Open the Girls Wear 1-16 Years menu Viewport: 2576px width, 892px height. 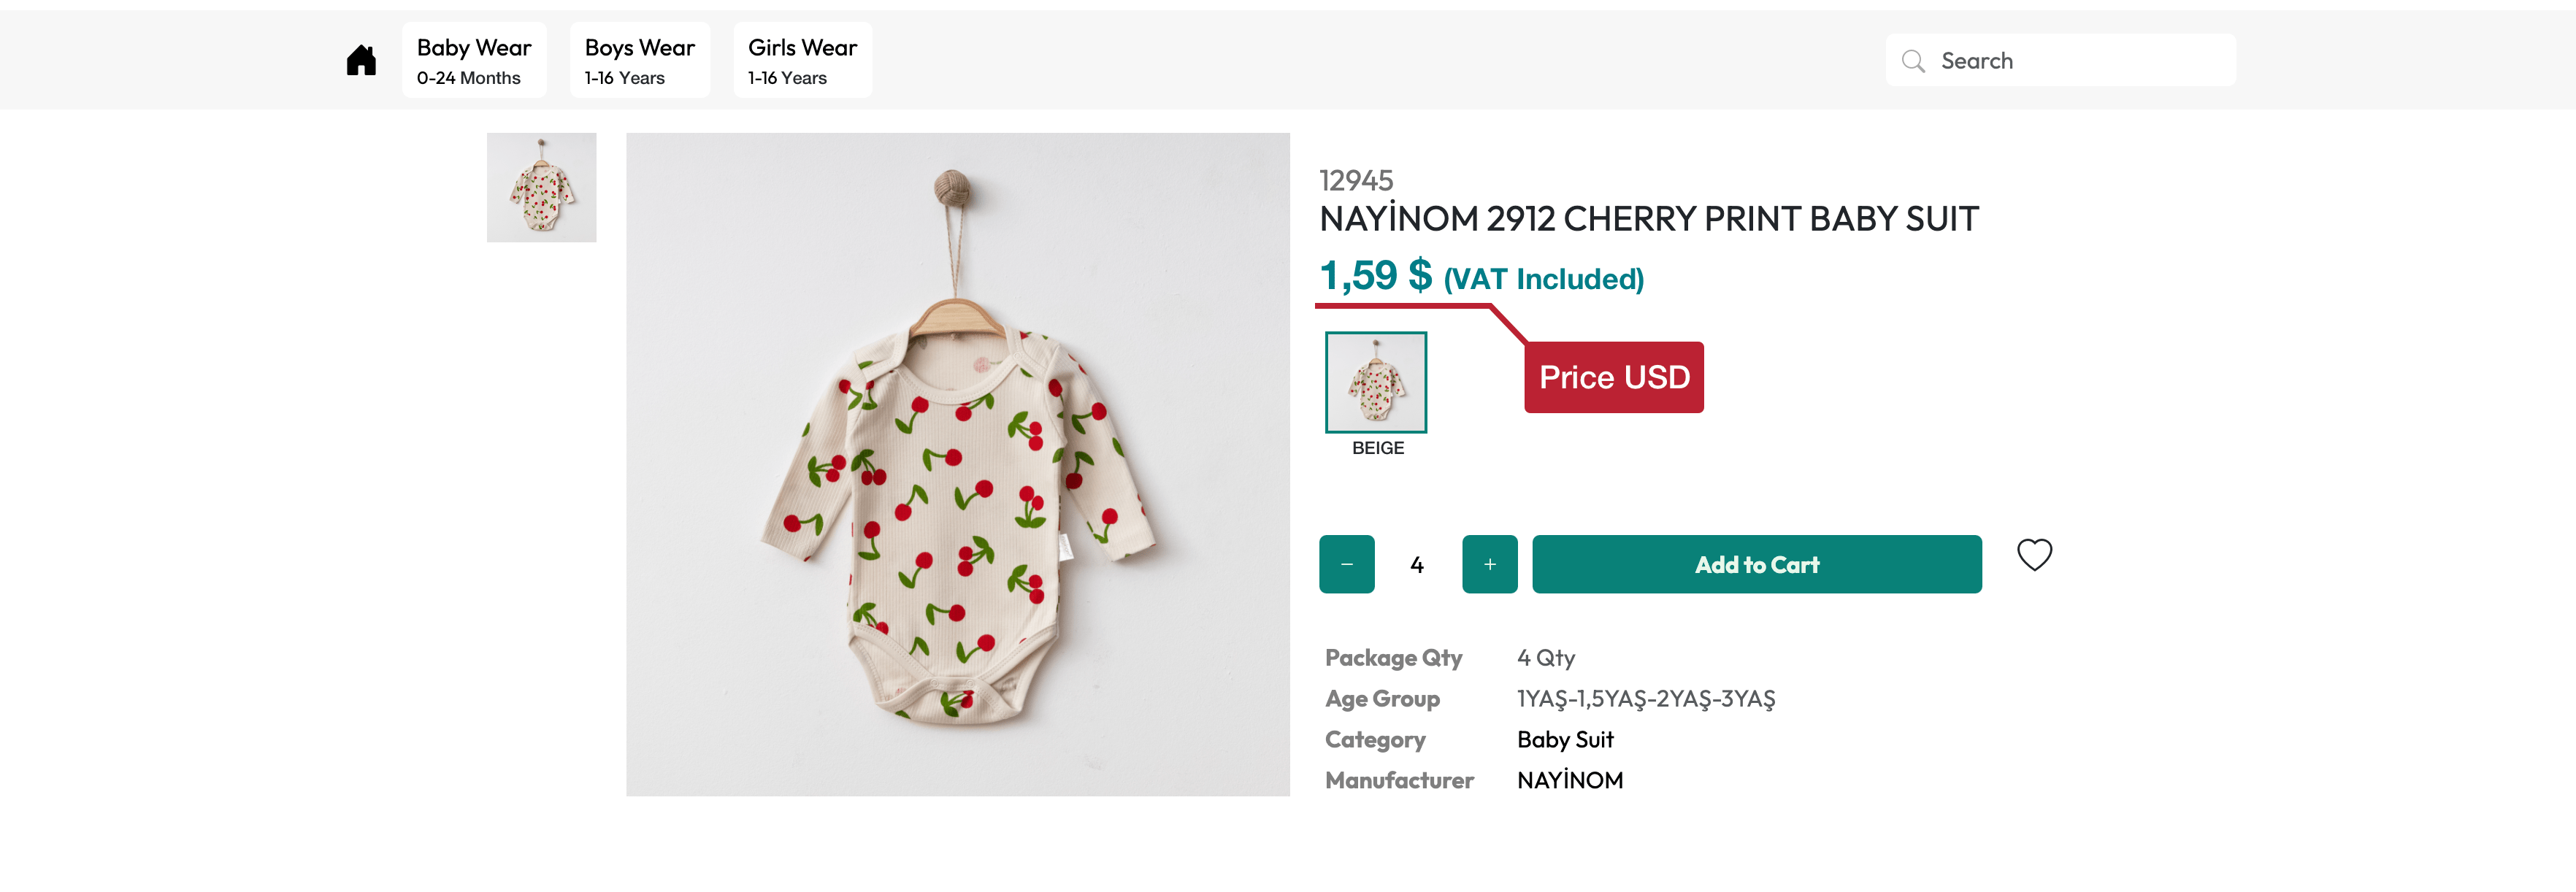pos(802,61)
